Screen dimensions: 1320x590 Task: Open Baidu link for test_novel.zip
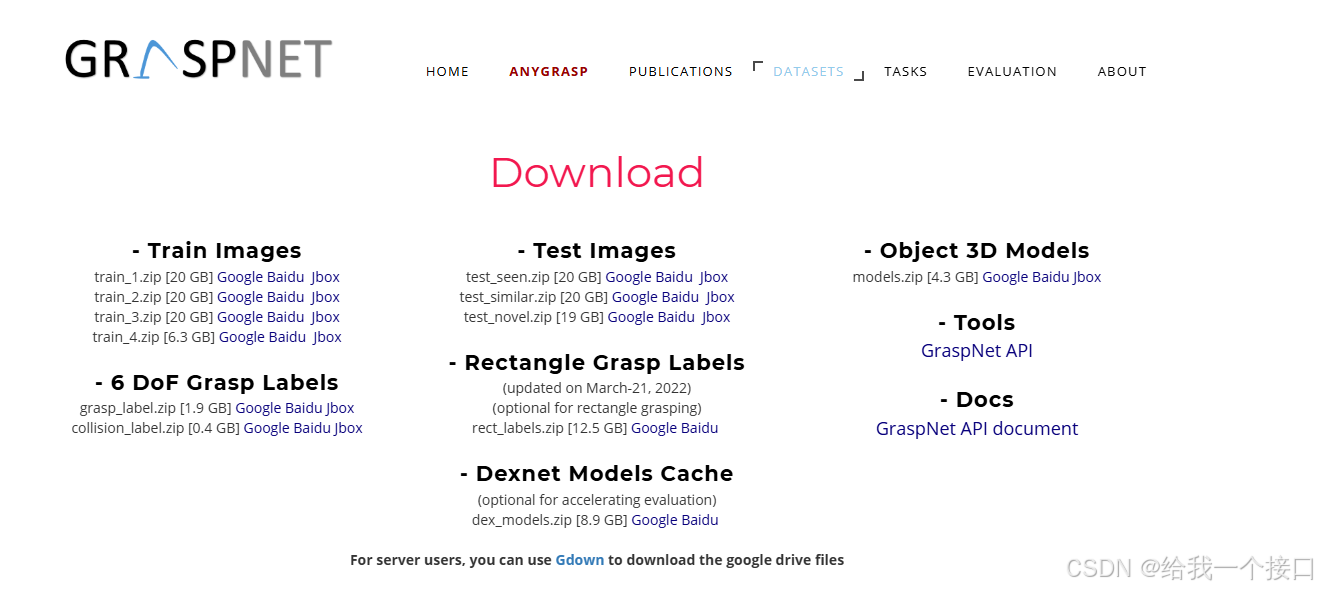[x=677, y=317]
